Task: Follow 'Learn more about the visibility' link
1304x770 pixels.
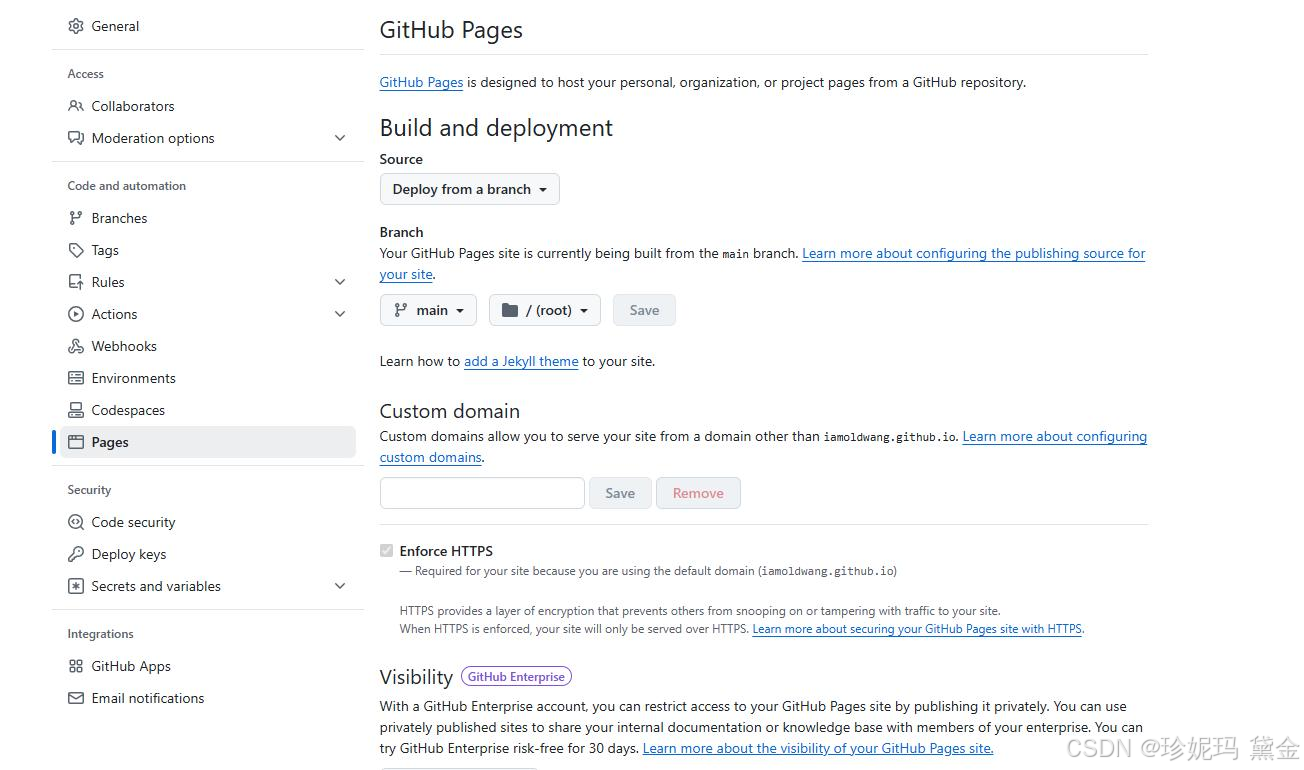Action: pyautogui.click(x=818, y=748)
